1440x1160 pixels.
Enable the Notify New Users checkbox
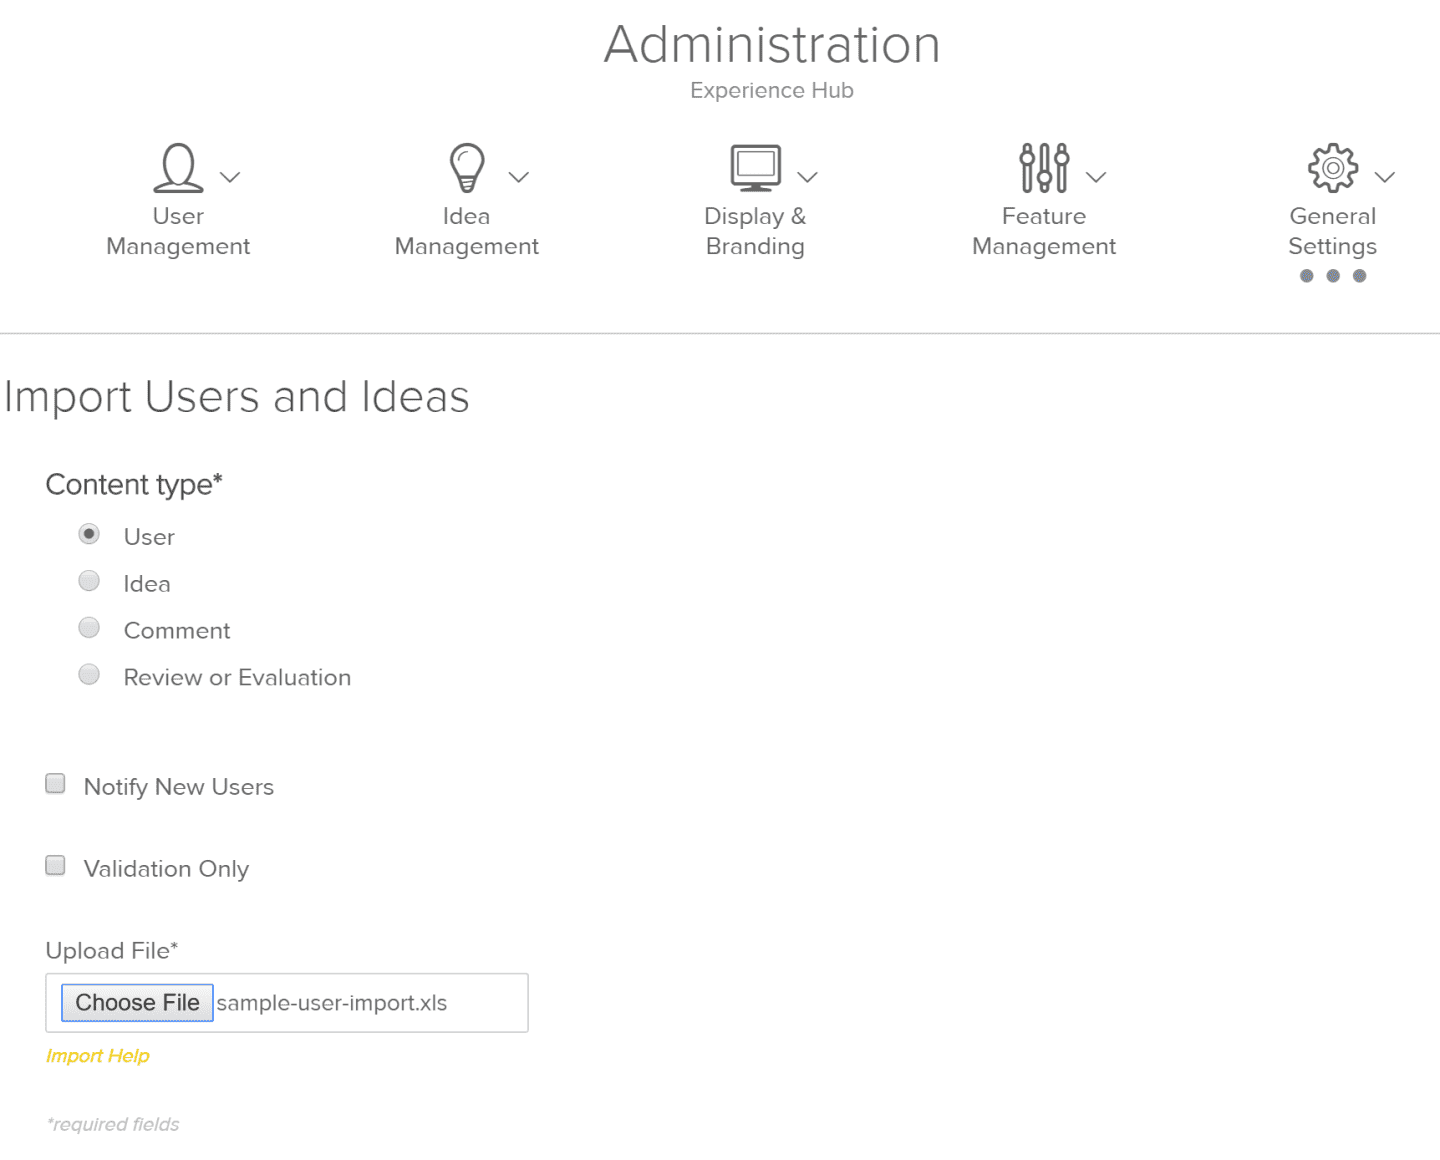point(56,784)
